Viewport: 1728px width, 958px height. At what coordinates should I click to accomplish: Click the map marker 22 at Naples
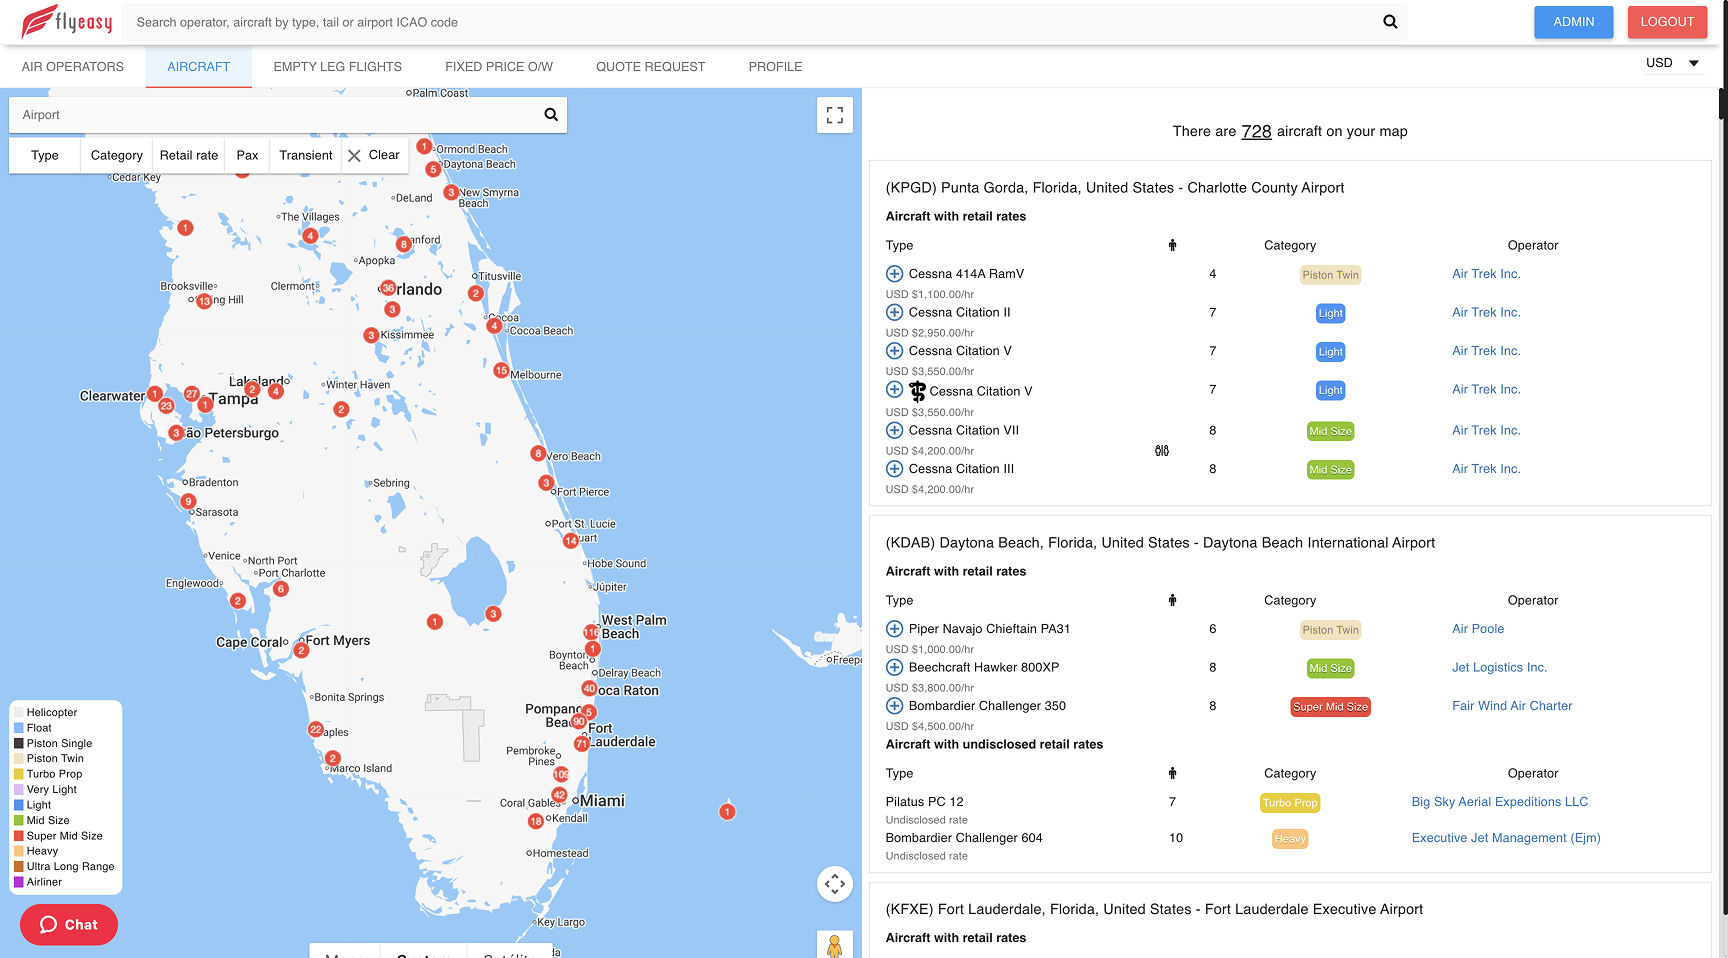316,730
